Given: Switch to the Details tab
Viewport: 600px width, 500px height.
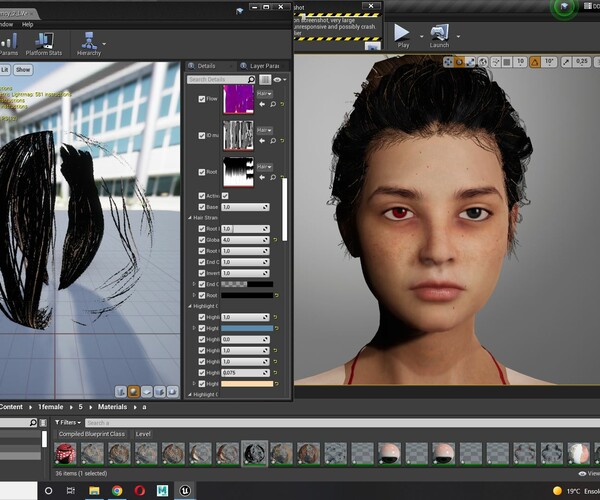Looking at the screenshot, I should click(x=207, y=66).
